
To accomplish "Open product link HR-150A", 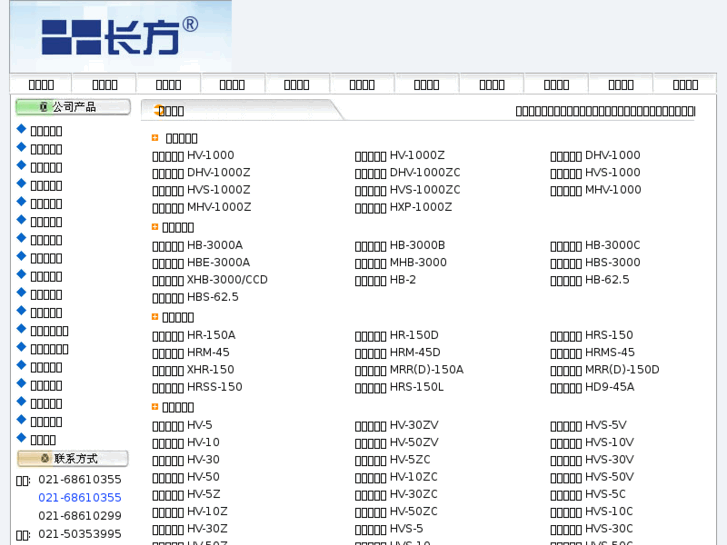I will tap(194, 335).
